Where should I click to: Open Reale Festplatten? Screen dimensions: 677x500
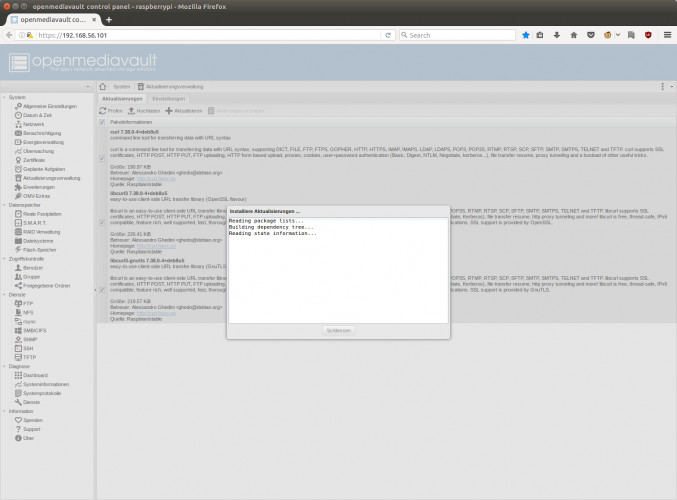38,214
